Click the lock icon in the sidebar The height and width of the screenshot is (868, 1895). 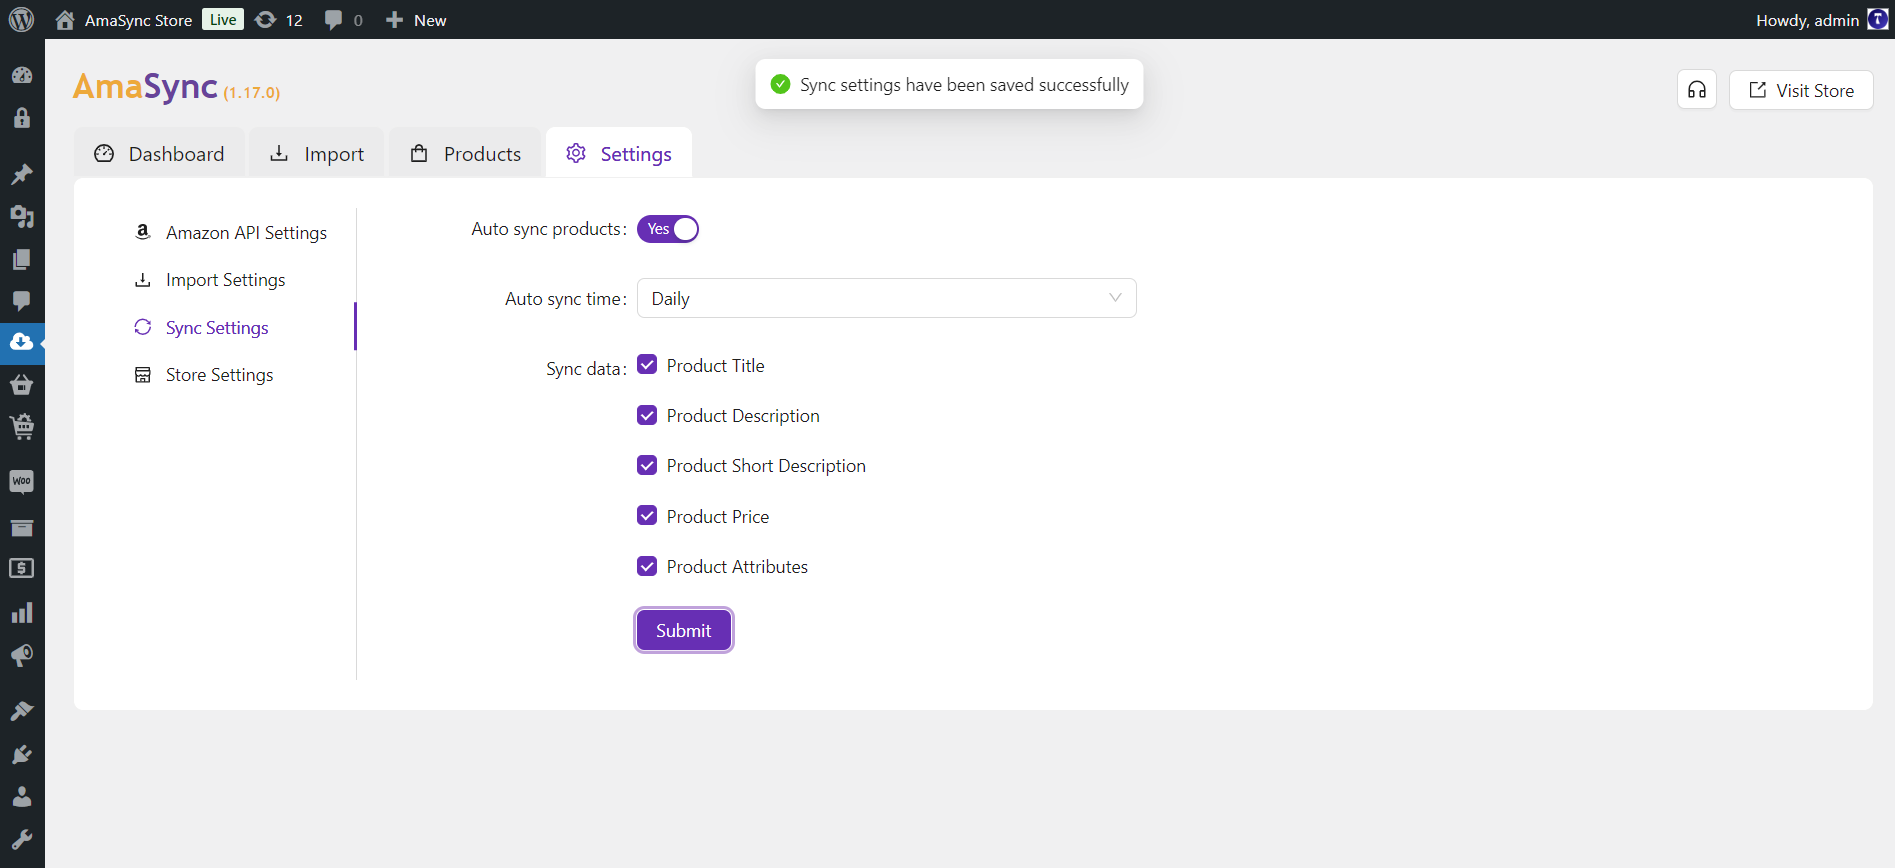[x=22, y=118]
